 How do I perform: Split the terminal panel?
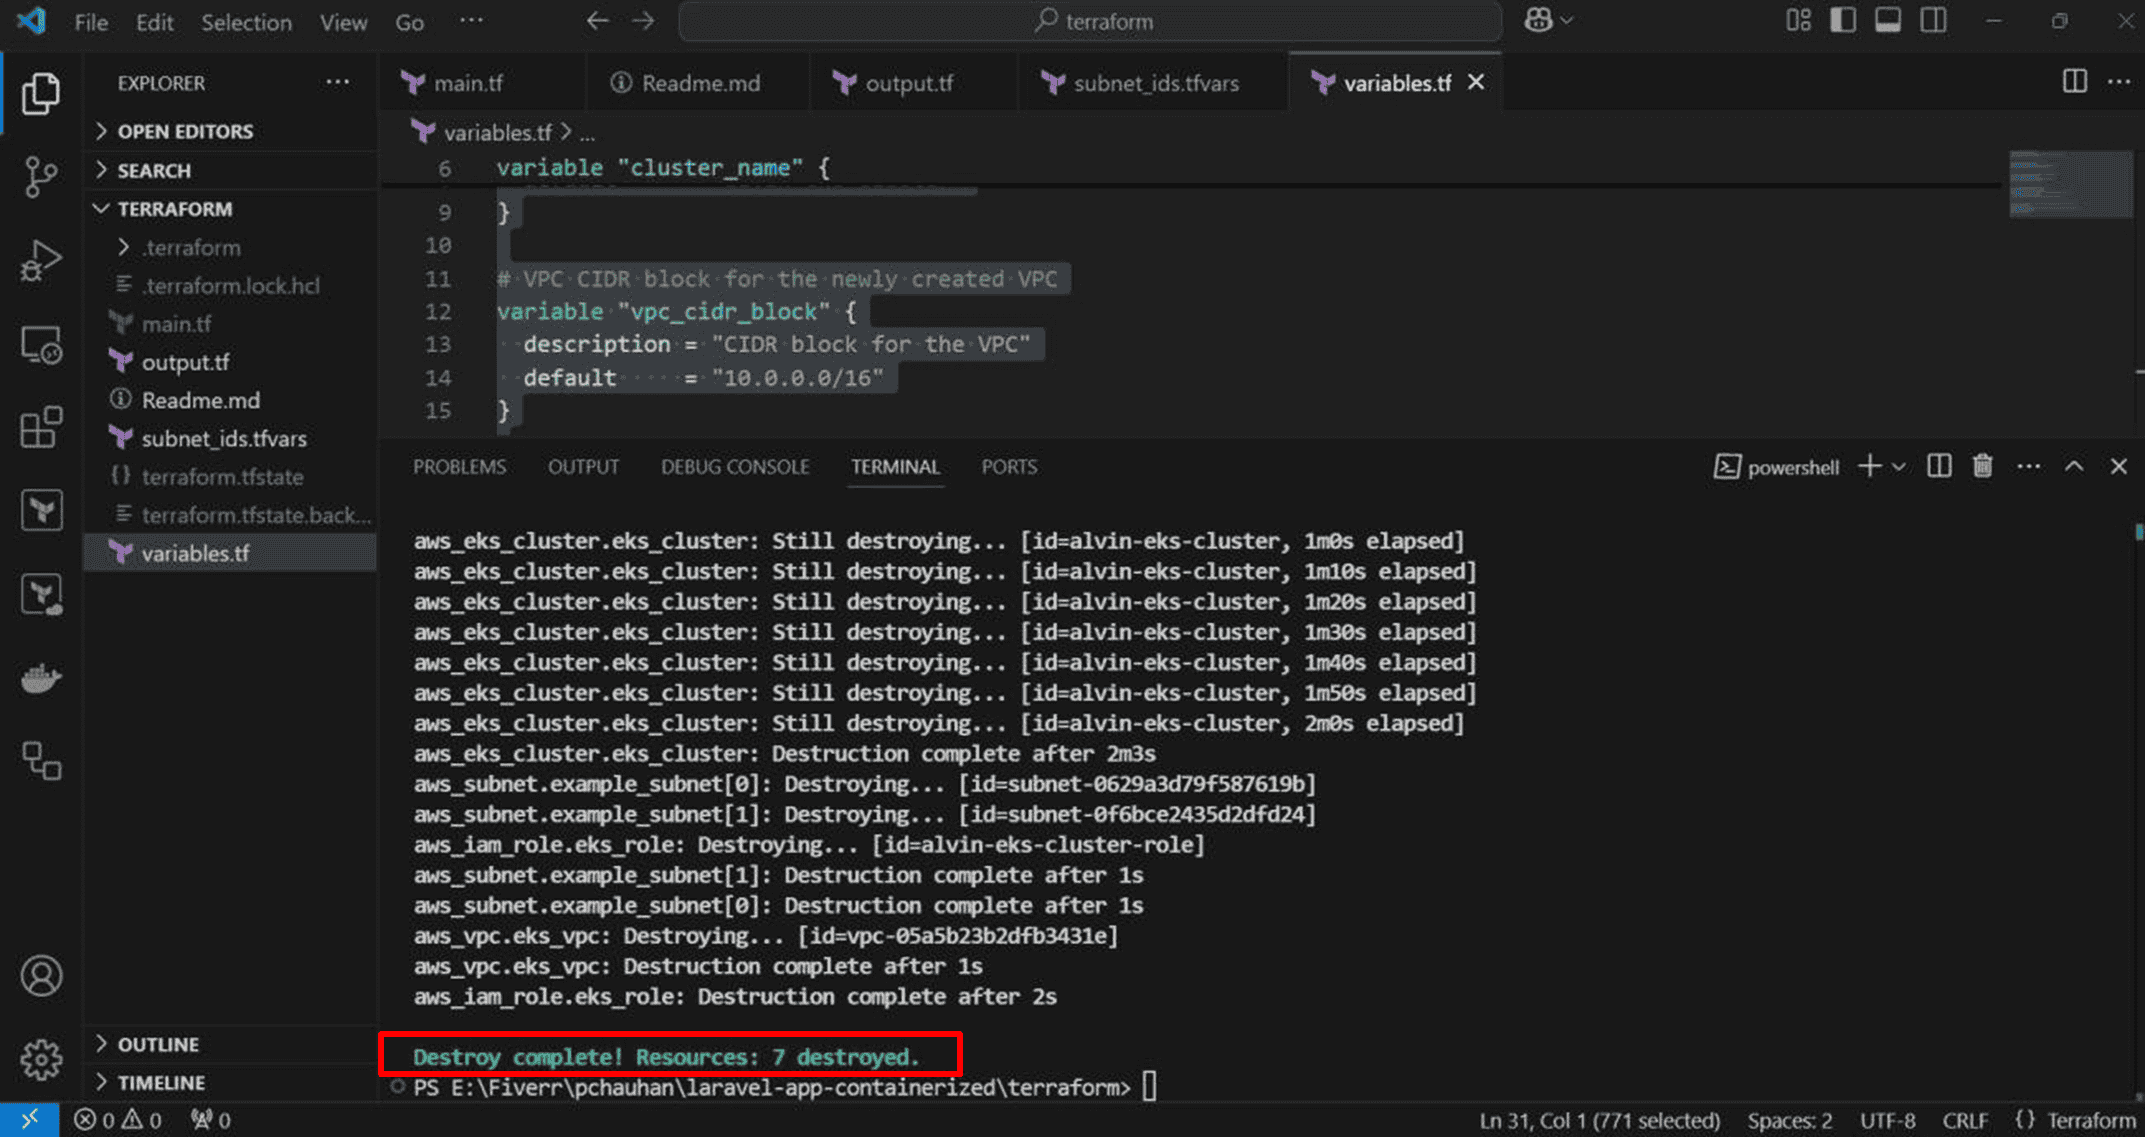[x=1939, y=467]
